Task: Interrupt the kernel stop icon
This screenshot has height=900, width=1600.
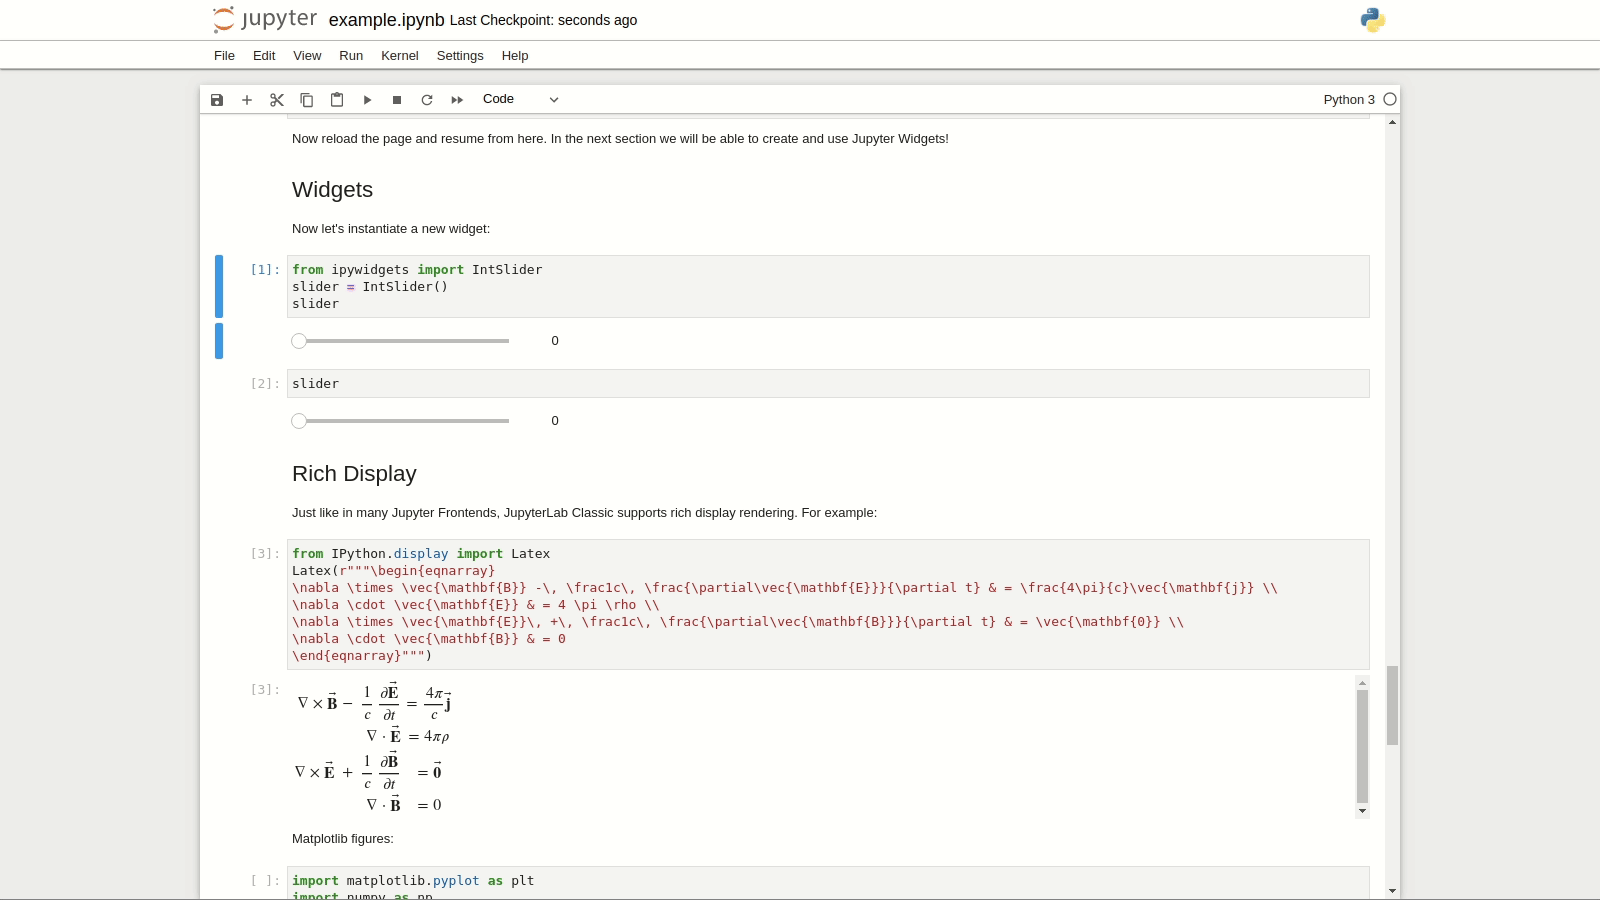Action: click(397, 100)
